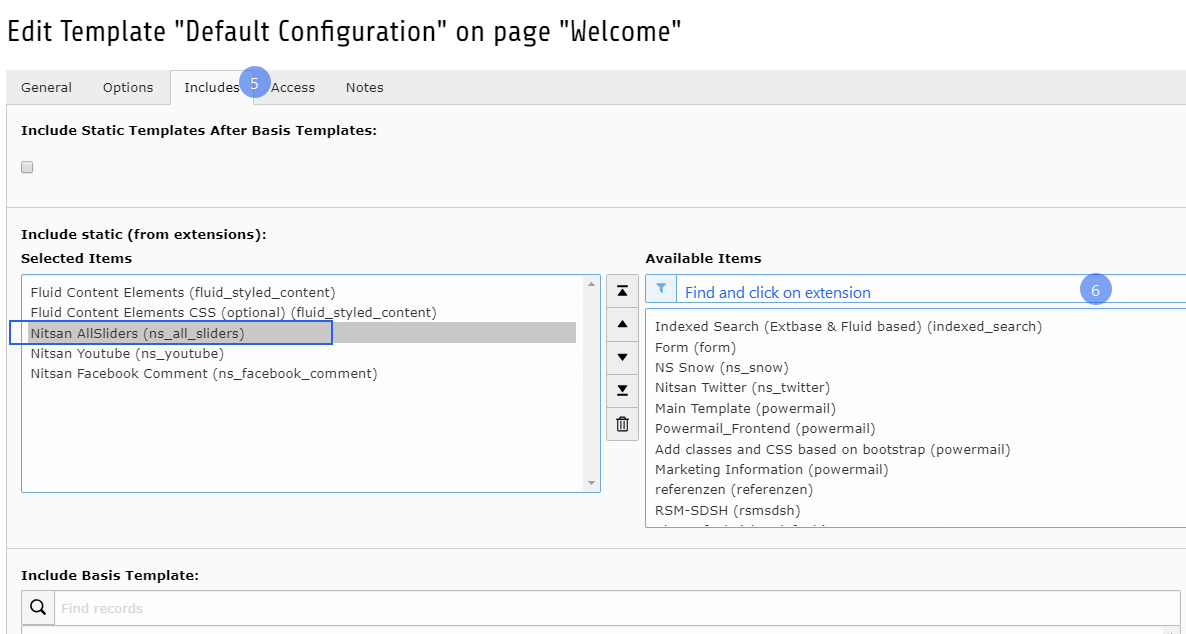
Task: Remove selected item with trash icon
Action: point(622,424)
